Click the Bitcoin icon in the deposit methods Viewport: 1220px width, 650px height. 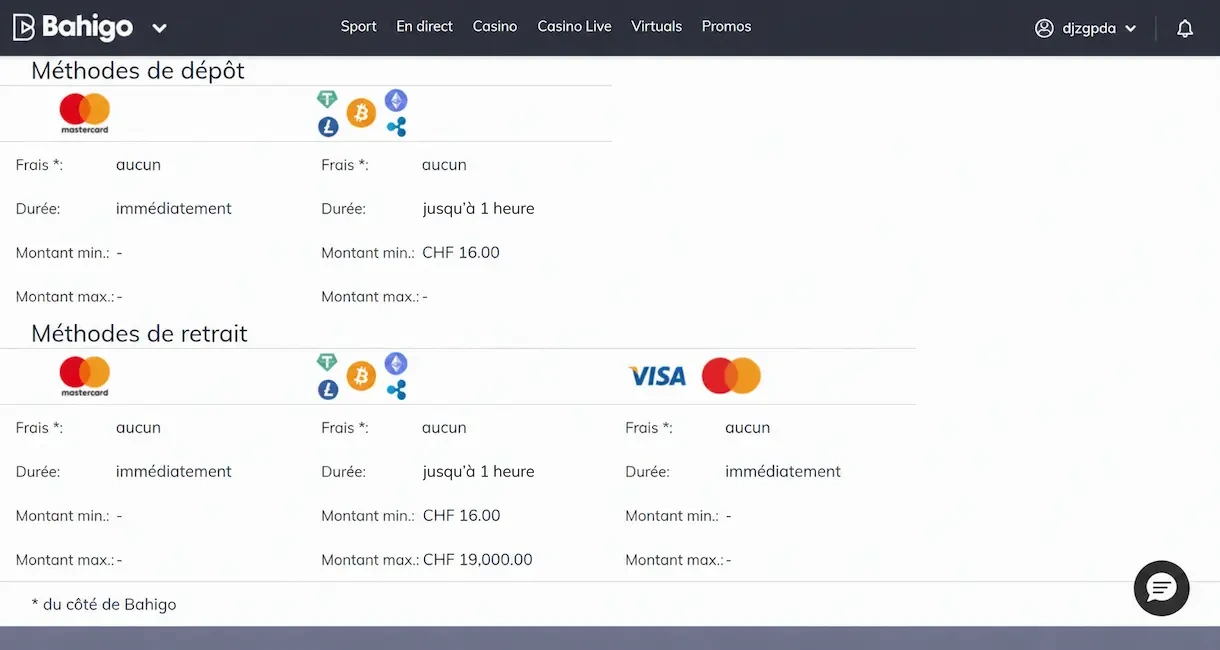pos(361,113)
